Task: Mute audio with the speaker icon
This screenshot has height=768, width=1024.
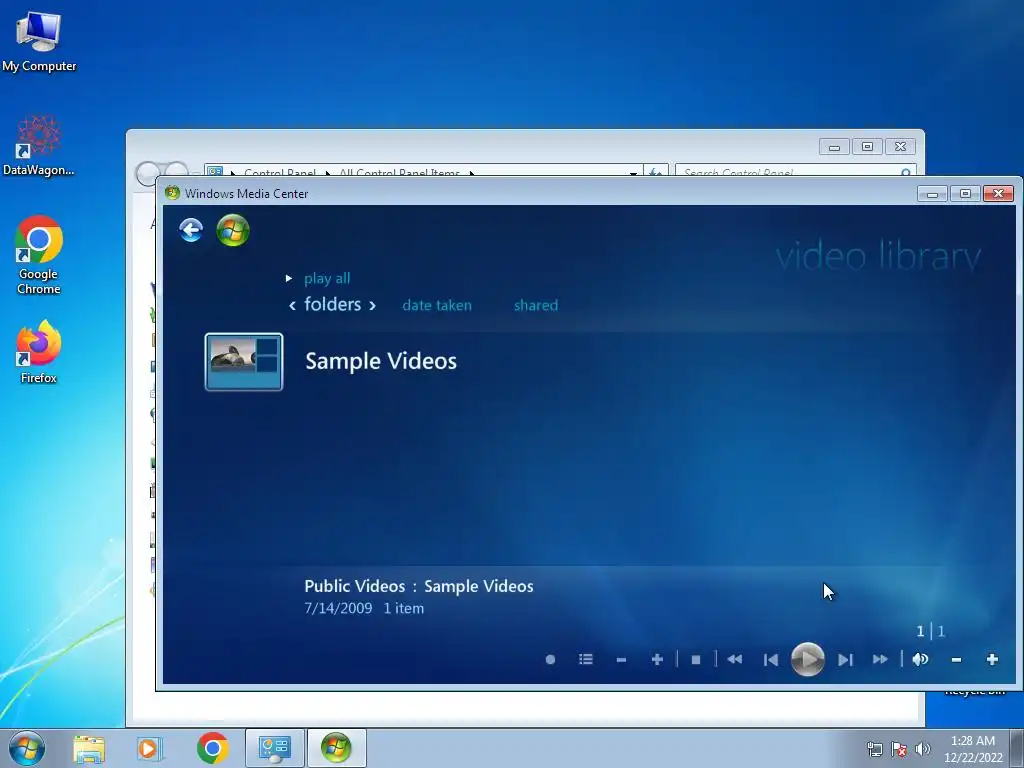Action: [920, 660]
